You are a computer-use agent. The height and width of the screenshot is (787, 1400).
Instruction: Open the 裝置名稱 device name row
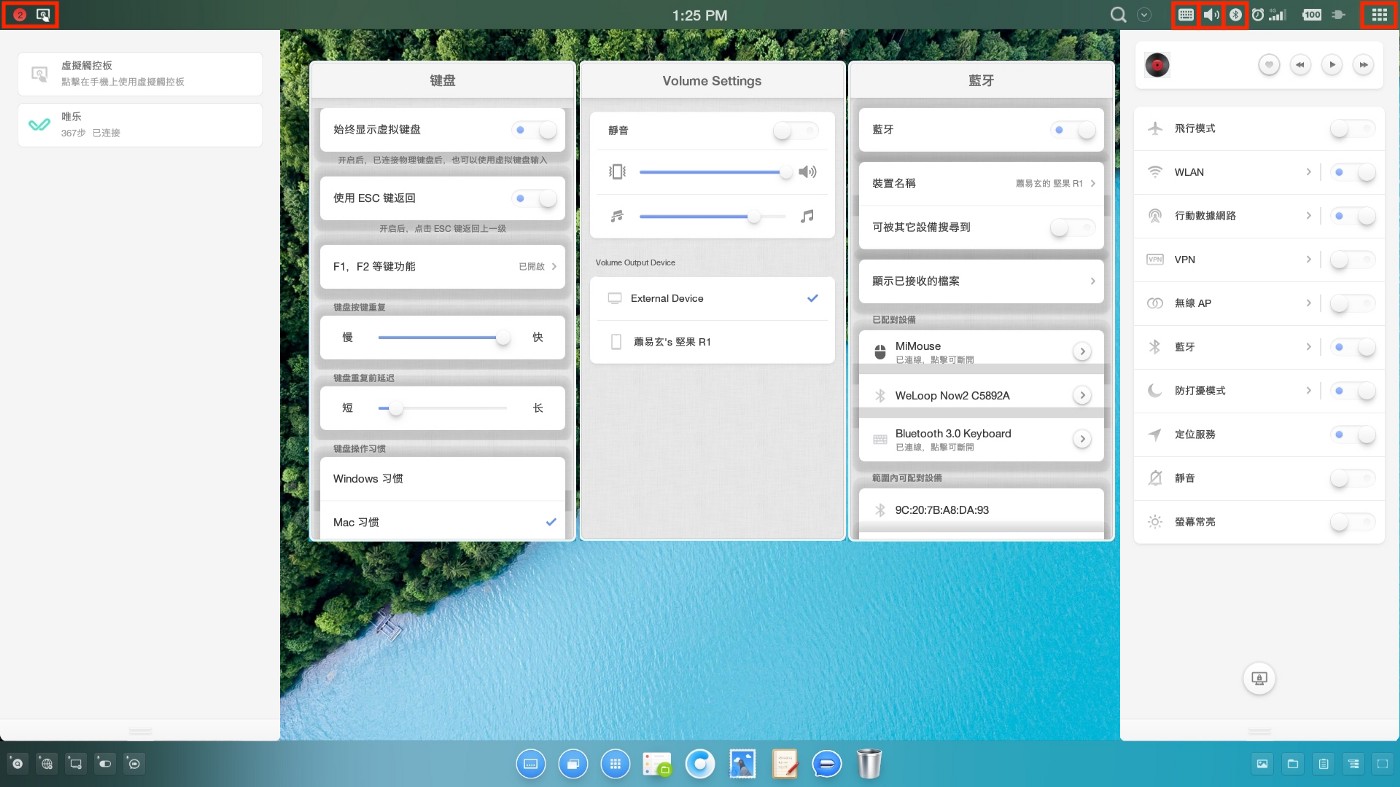pyautogui.click(x=980, y=184)
